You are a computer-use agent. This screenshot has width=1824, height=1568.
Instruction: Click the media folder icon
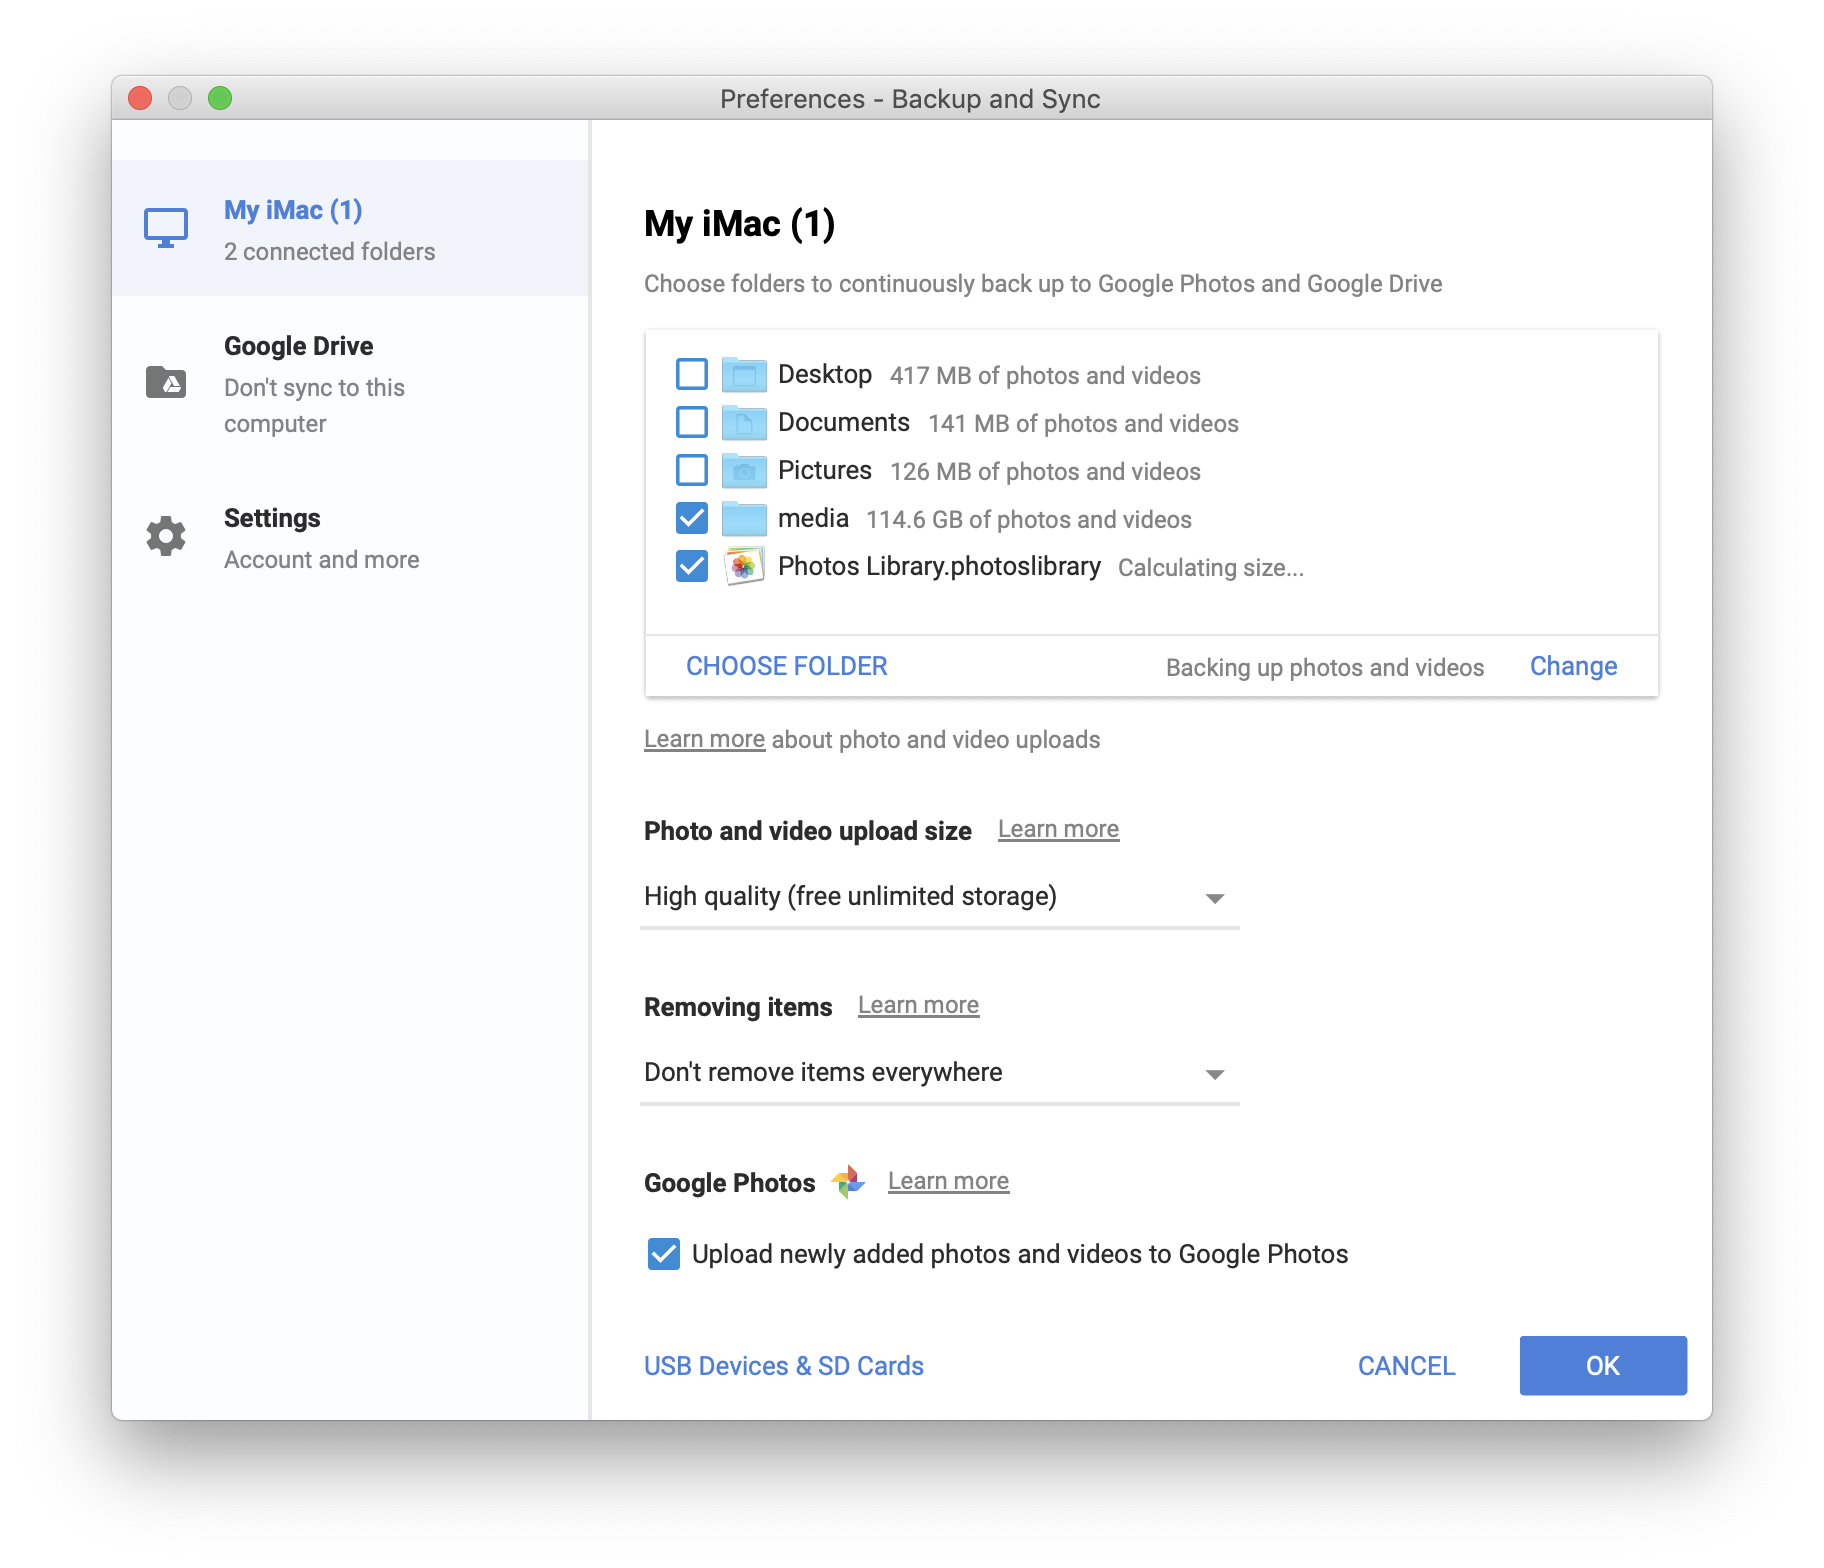744,519
